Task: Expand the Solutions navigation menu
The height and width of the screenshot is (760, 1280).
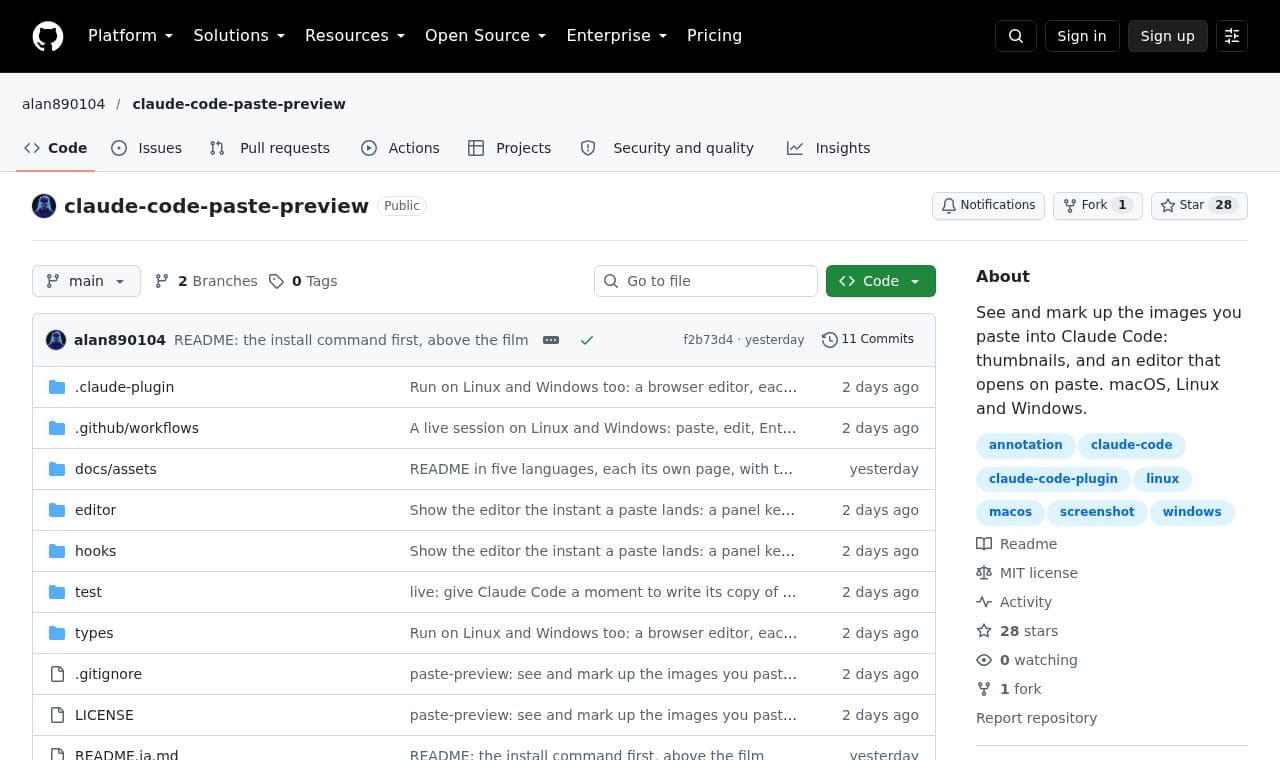Action: 239,36
